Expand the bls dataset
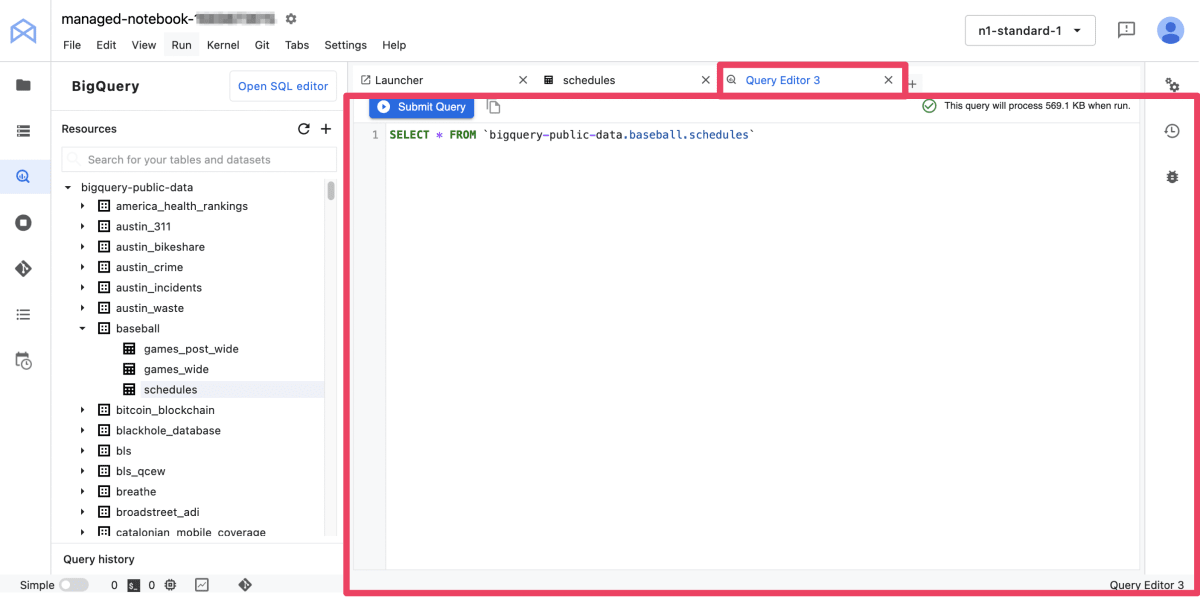Image resolution: width=1200 pixels, height=612 pixels. (83, 451)
